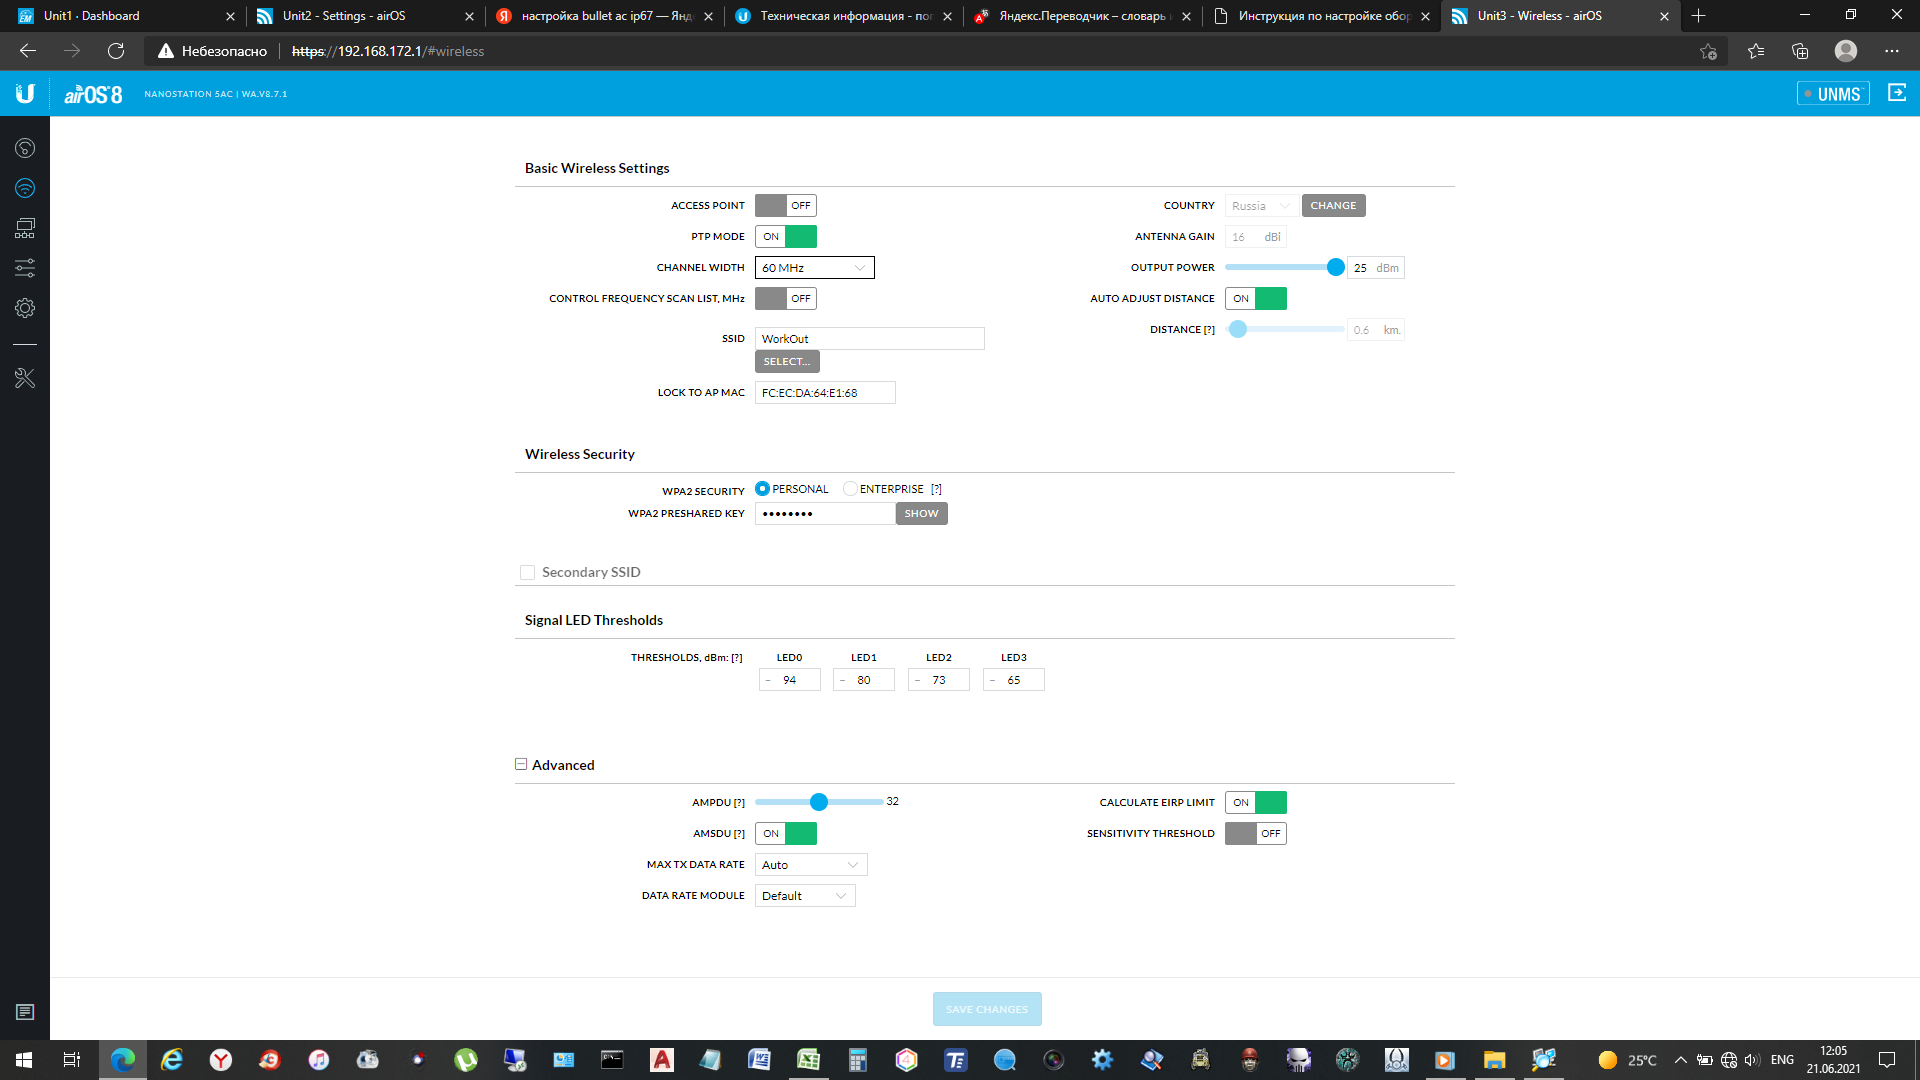Open the System gear sidebar icon
1920x1080 pixels.
tap(25, 308)
